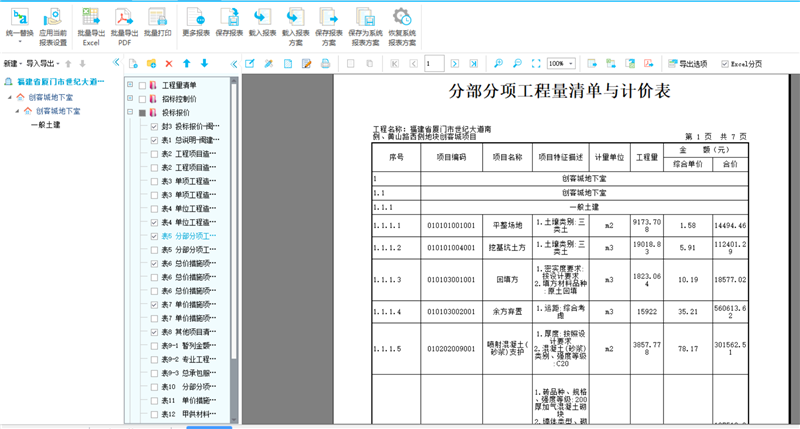Screen dimensions: 800x429
Task: Select 表9-2 专业工程 report
Action: [x=189, y=360]
